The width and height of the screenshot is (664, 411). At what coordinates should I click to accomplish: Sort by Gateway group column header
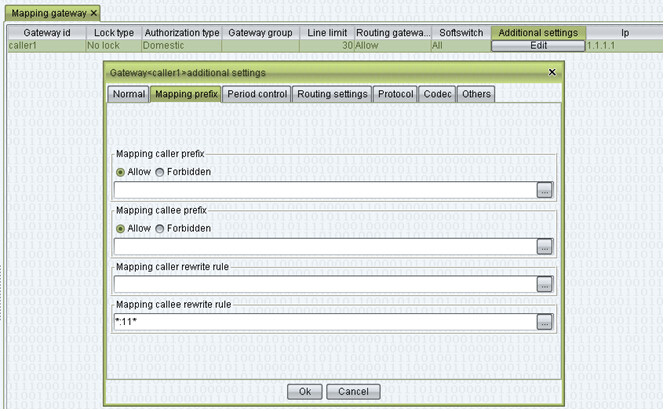(260, 33)
